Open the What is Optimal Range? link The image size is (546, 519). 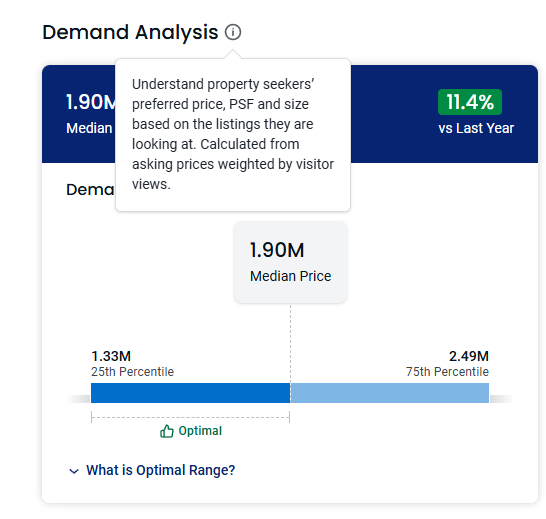point(161,470)
